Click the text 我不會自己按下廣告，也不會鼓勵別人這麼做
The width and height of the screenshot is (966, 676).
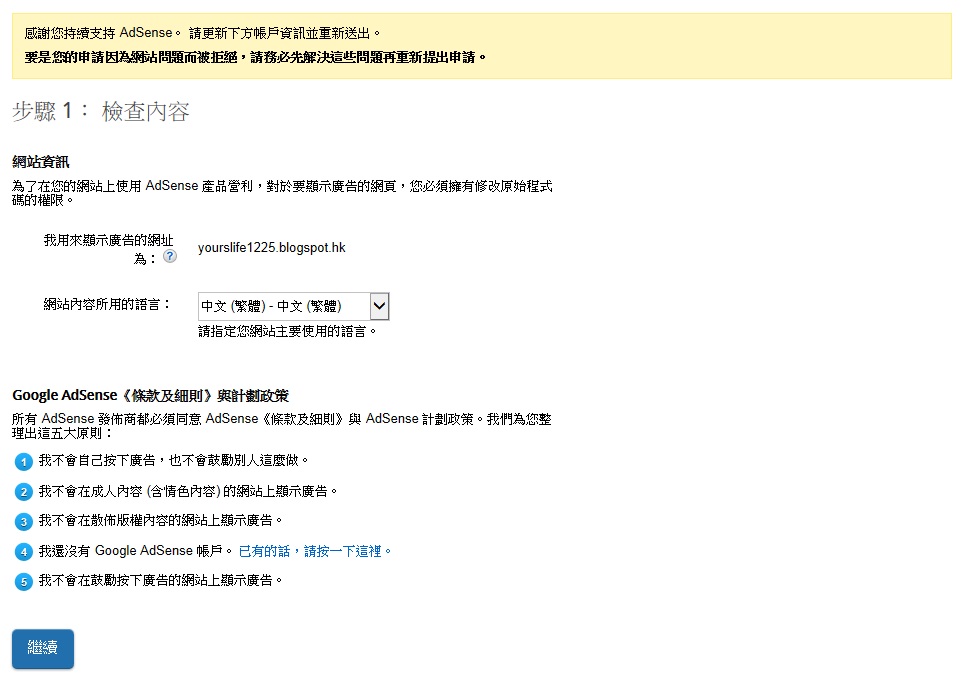[x=174, y=460]
